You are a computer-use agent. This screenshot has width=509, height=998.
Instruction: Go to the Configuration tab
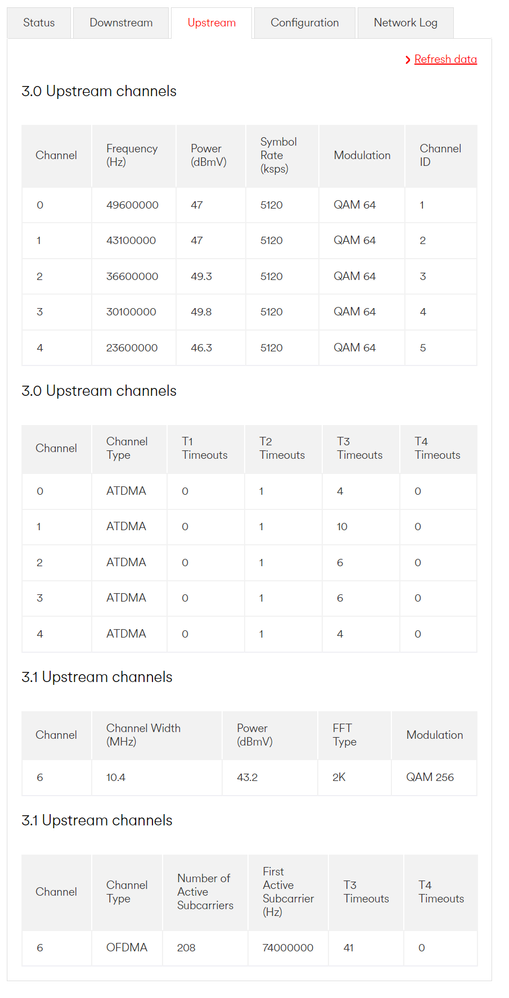[304, 23]
